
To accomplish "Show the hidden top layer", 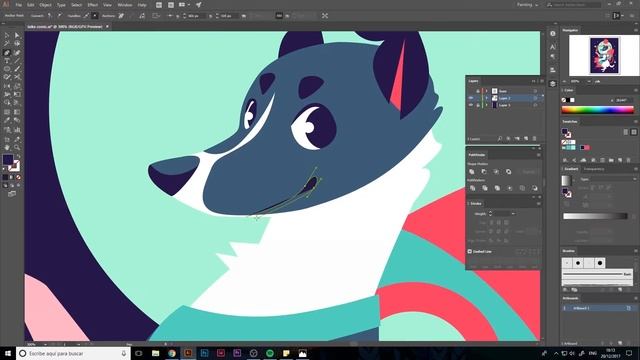I will (x=471, y=91).
